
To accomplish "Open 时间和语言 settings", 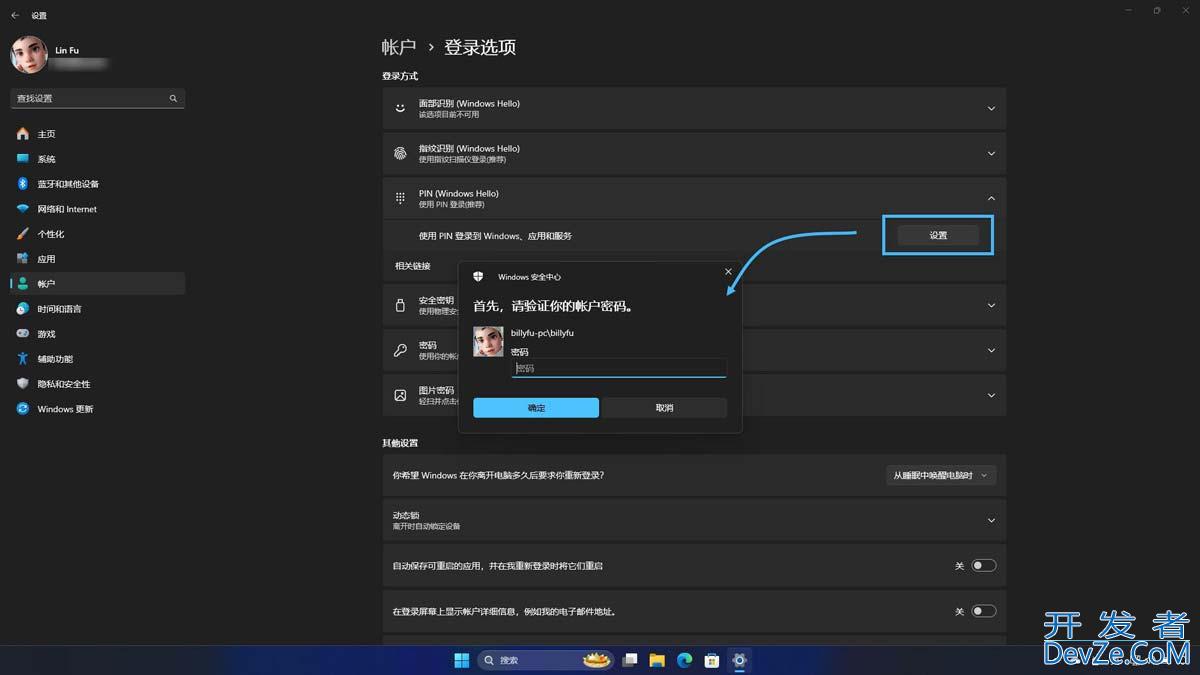I will pyautogui.click(x=97, y=309).
